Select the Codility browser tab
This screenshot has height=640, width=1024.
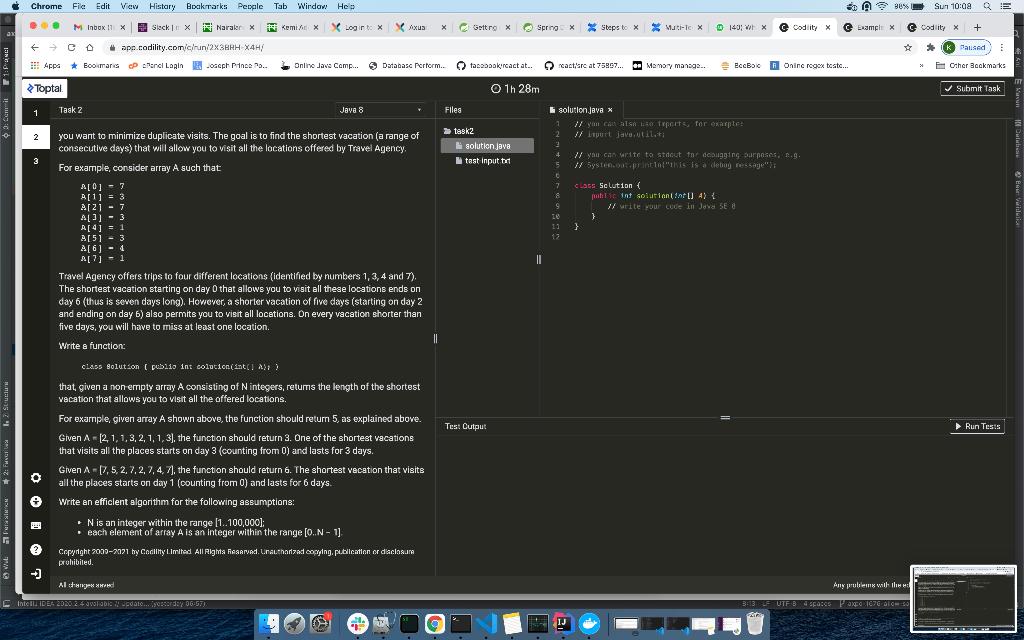(805, 27)
